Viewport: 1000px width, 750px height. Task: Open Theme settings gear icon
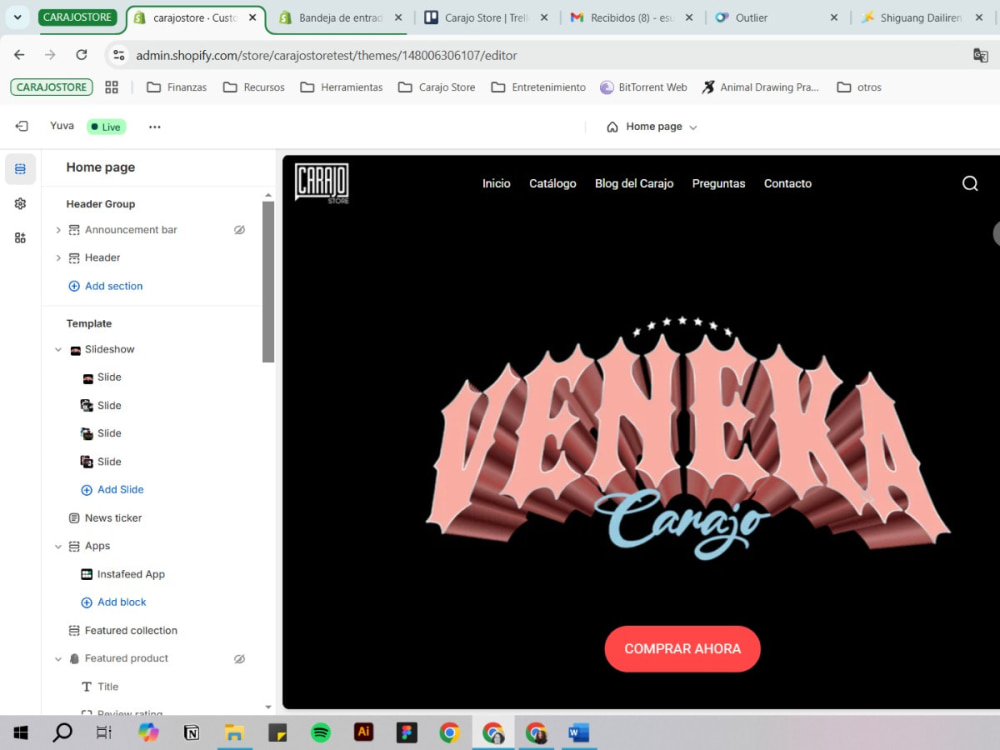pos(20,203)
